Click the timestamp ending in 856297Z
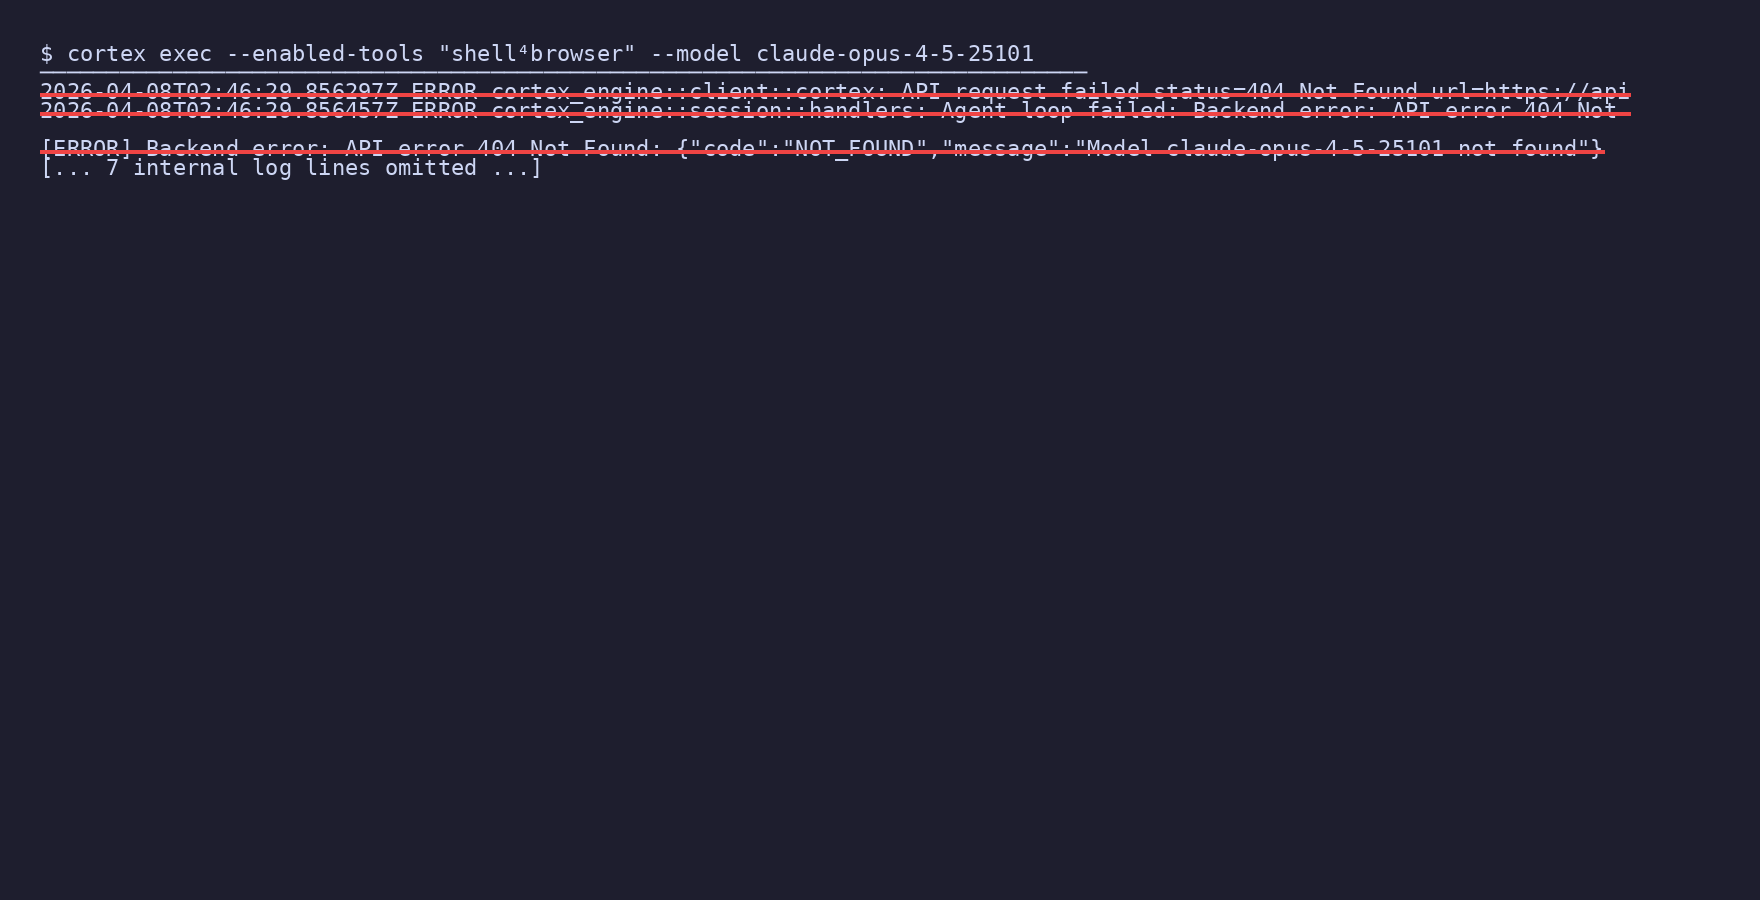The width and height of the screenshot is (1760, 900). pyautogui.click(x=219, y=92)
